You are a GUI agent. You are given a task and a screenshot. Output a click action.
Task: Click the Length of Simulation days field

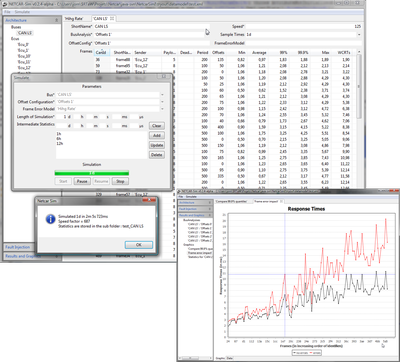coord(62,117)
